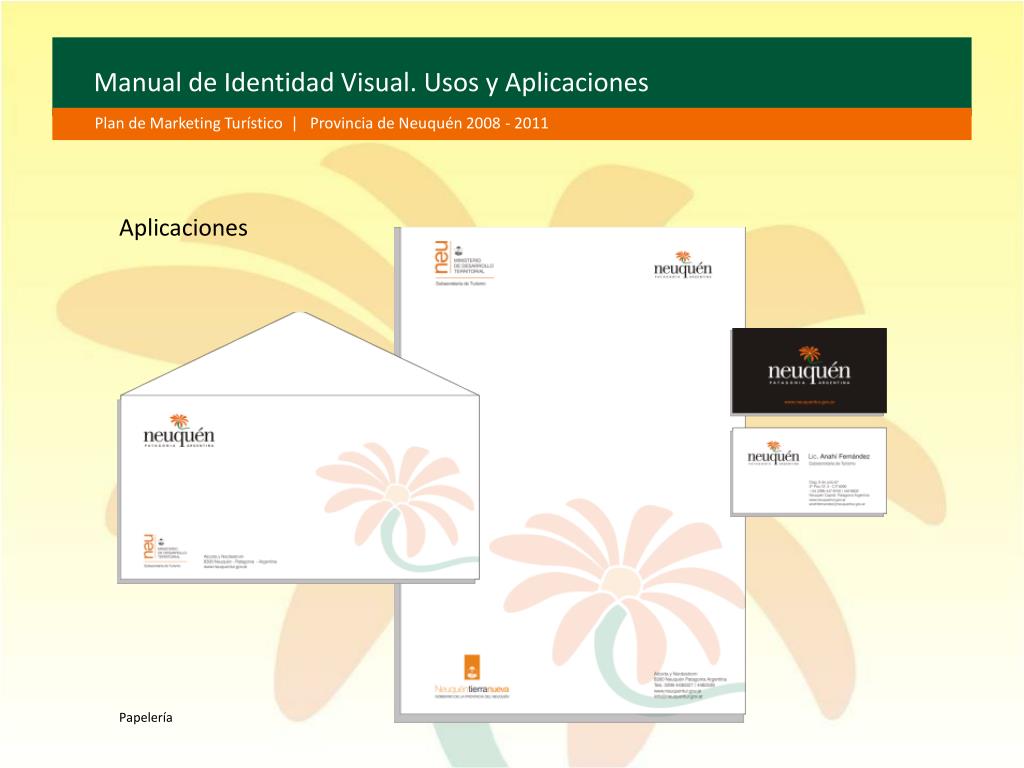This screenshot has height=768, width=1024.
Task: Click the envelope return address text
Action: click(240, 562)
